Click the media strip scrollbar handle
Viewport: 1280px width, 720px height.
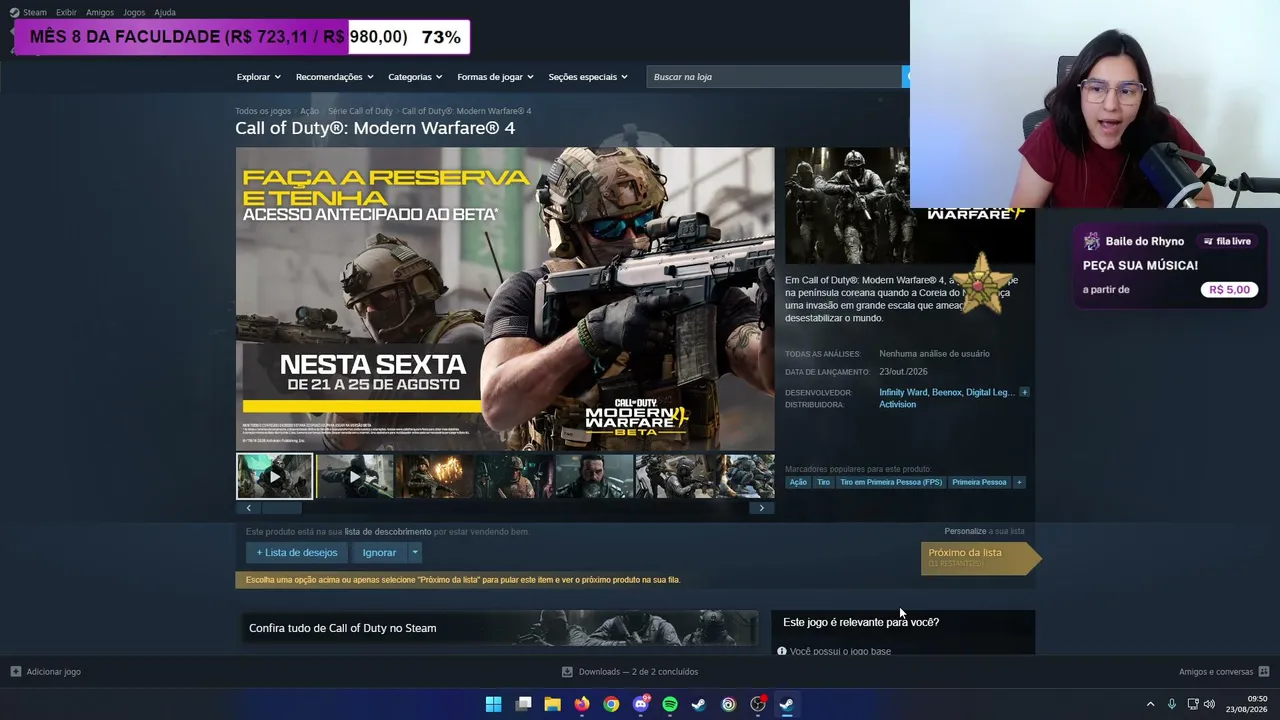pyautogui.click(x=281, y=508)
